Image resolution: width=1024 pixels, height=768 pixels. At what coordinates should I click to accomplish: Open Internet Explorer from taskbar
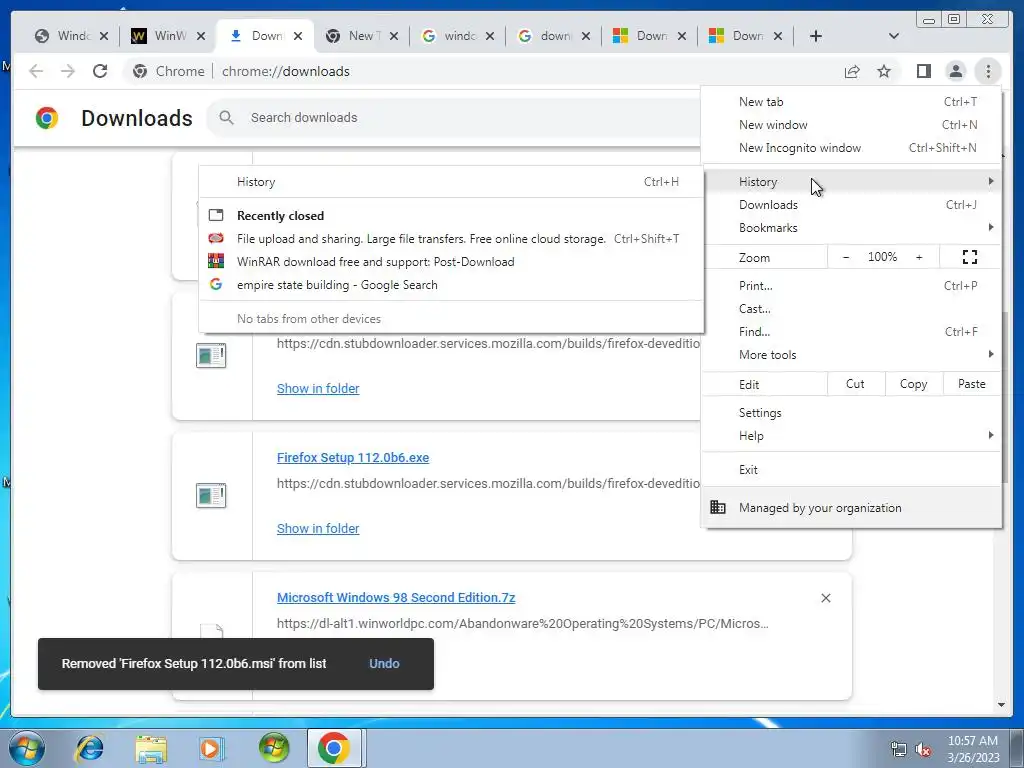click(x=89, y=748)
